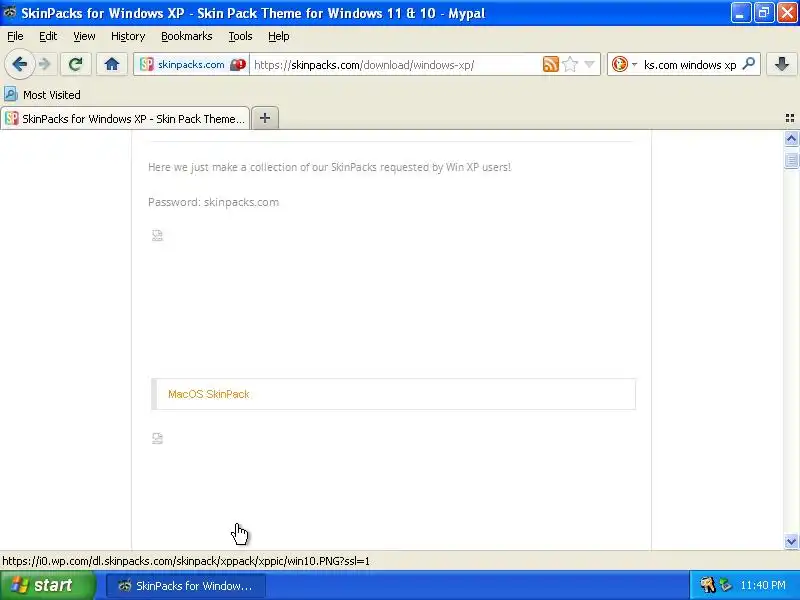Viewport: 800px width, 600px height.
Task: Click the red security warning icon
Action: pyautogui.click(x=238, y=65)
